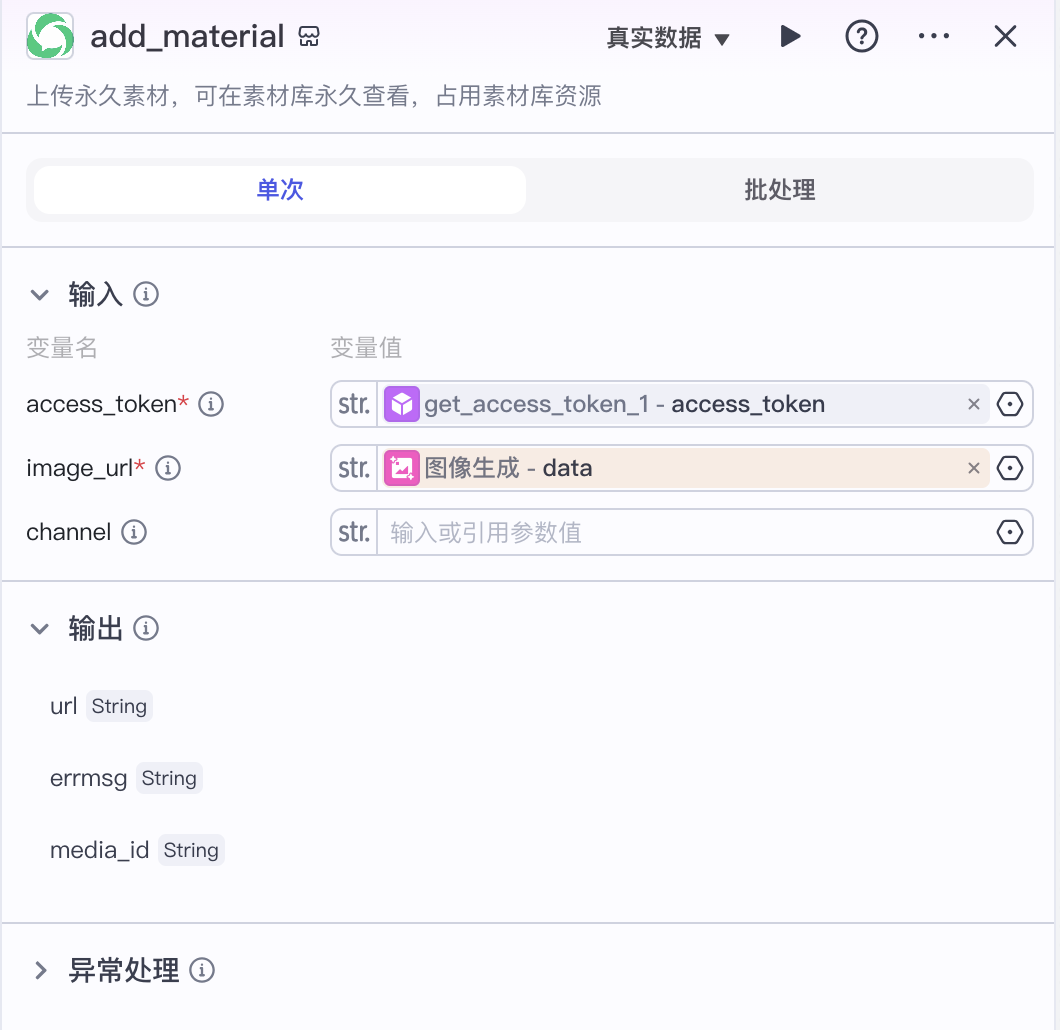Open variable picker for access_token field
Image resolution: width=1060 pixels, height=1030 pixels.
point(1010,404)
